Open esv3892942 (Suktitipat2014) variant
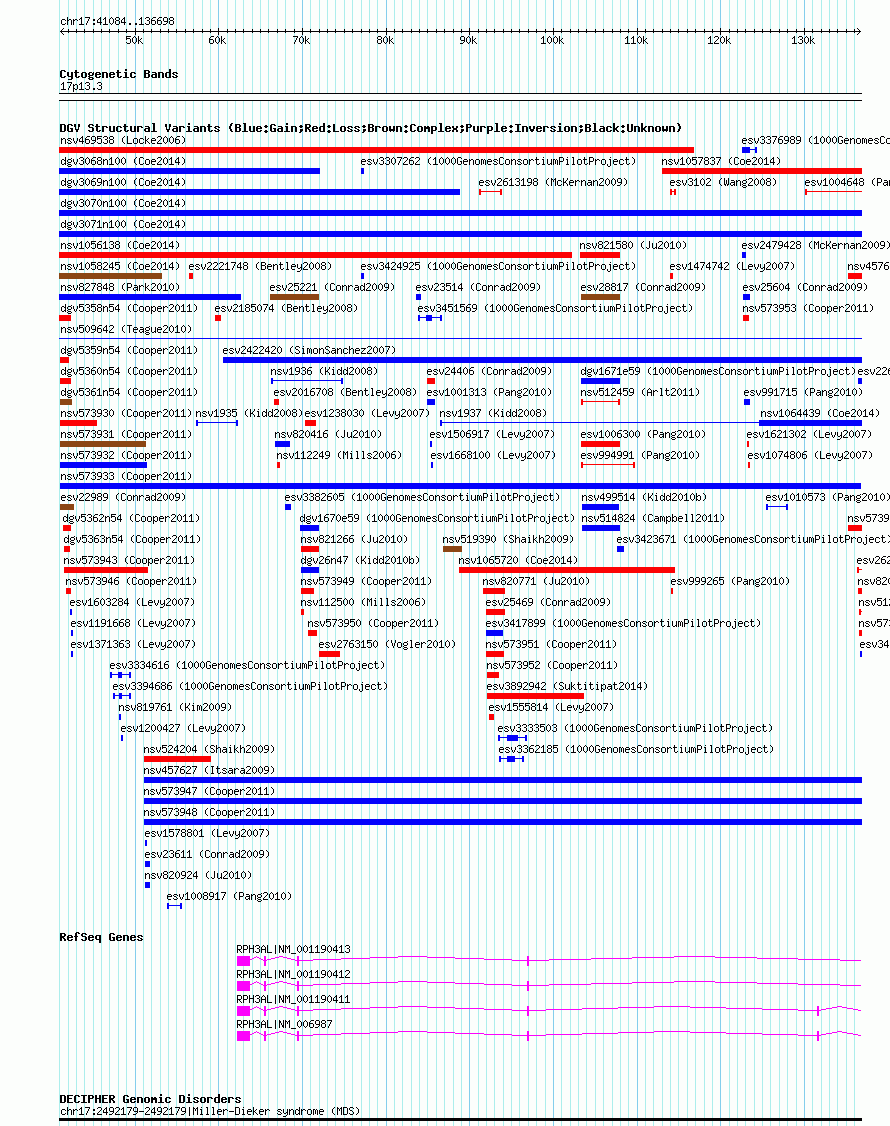 (x=535, y=696)
